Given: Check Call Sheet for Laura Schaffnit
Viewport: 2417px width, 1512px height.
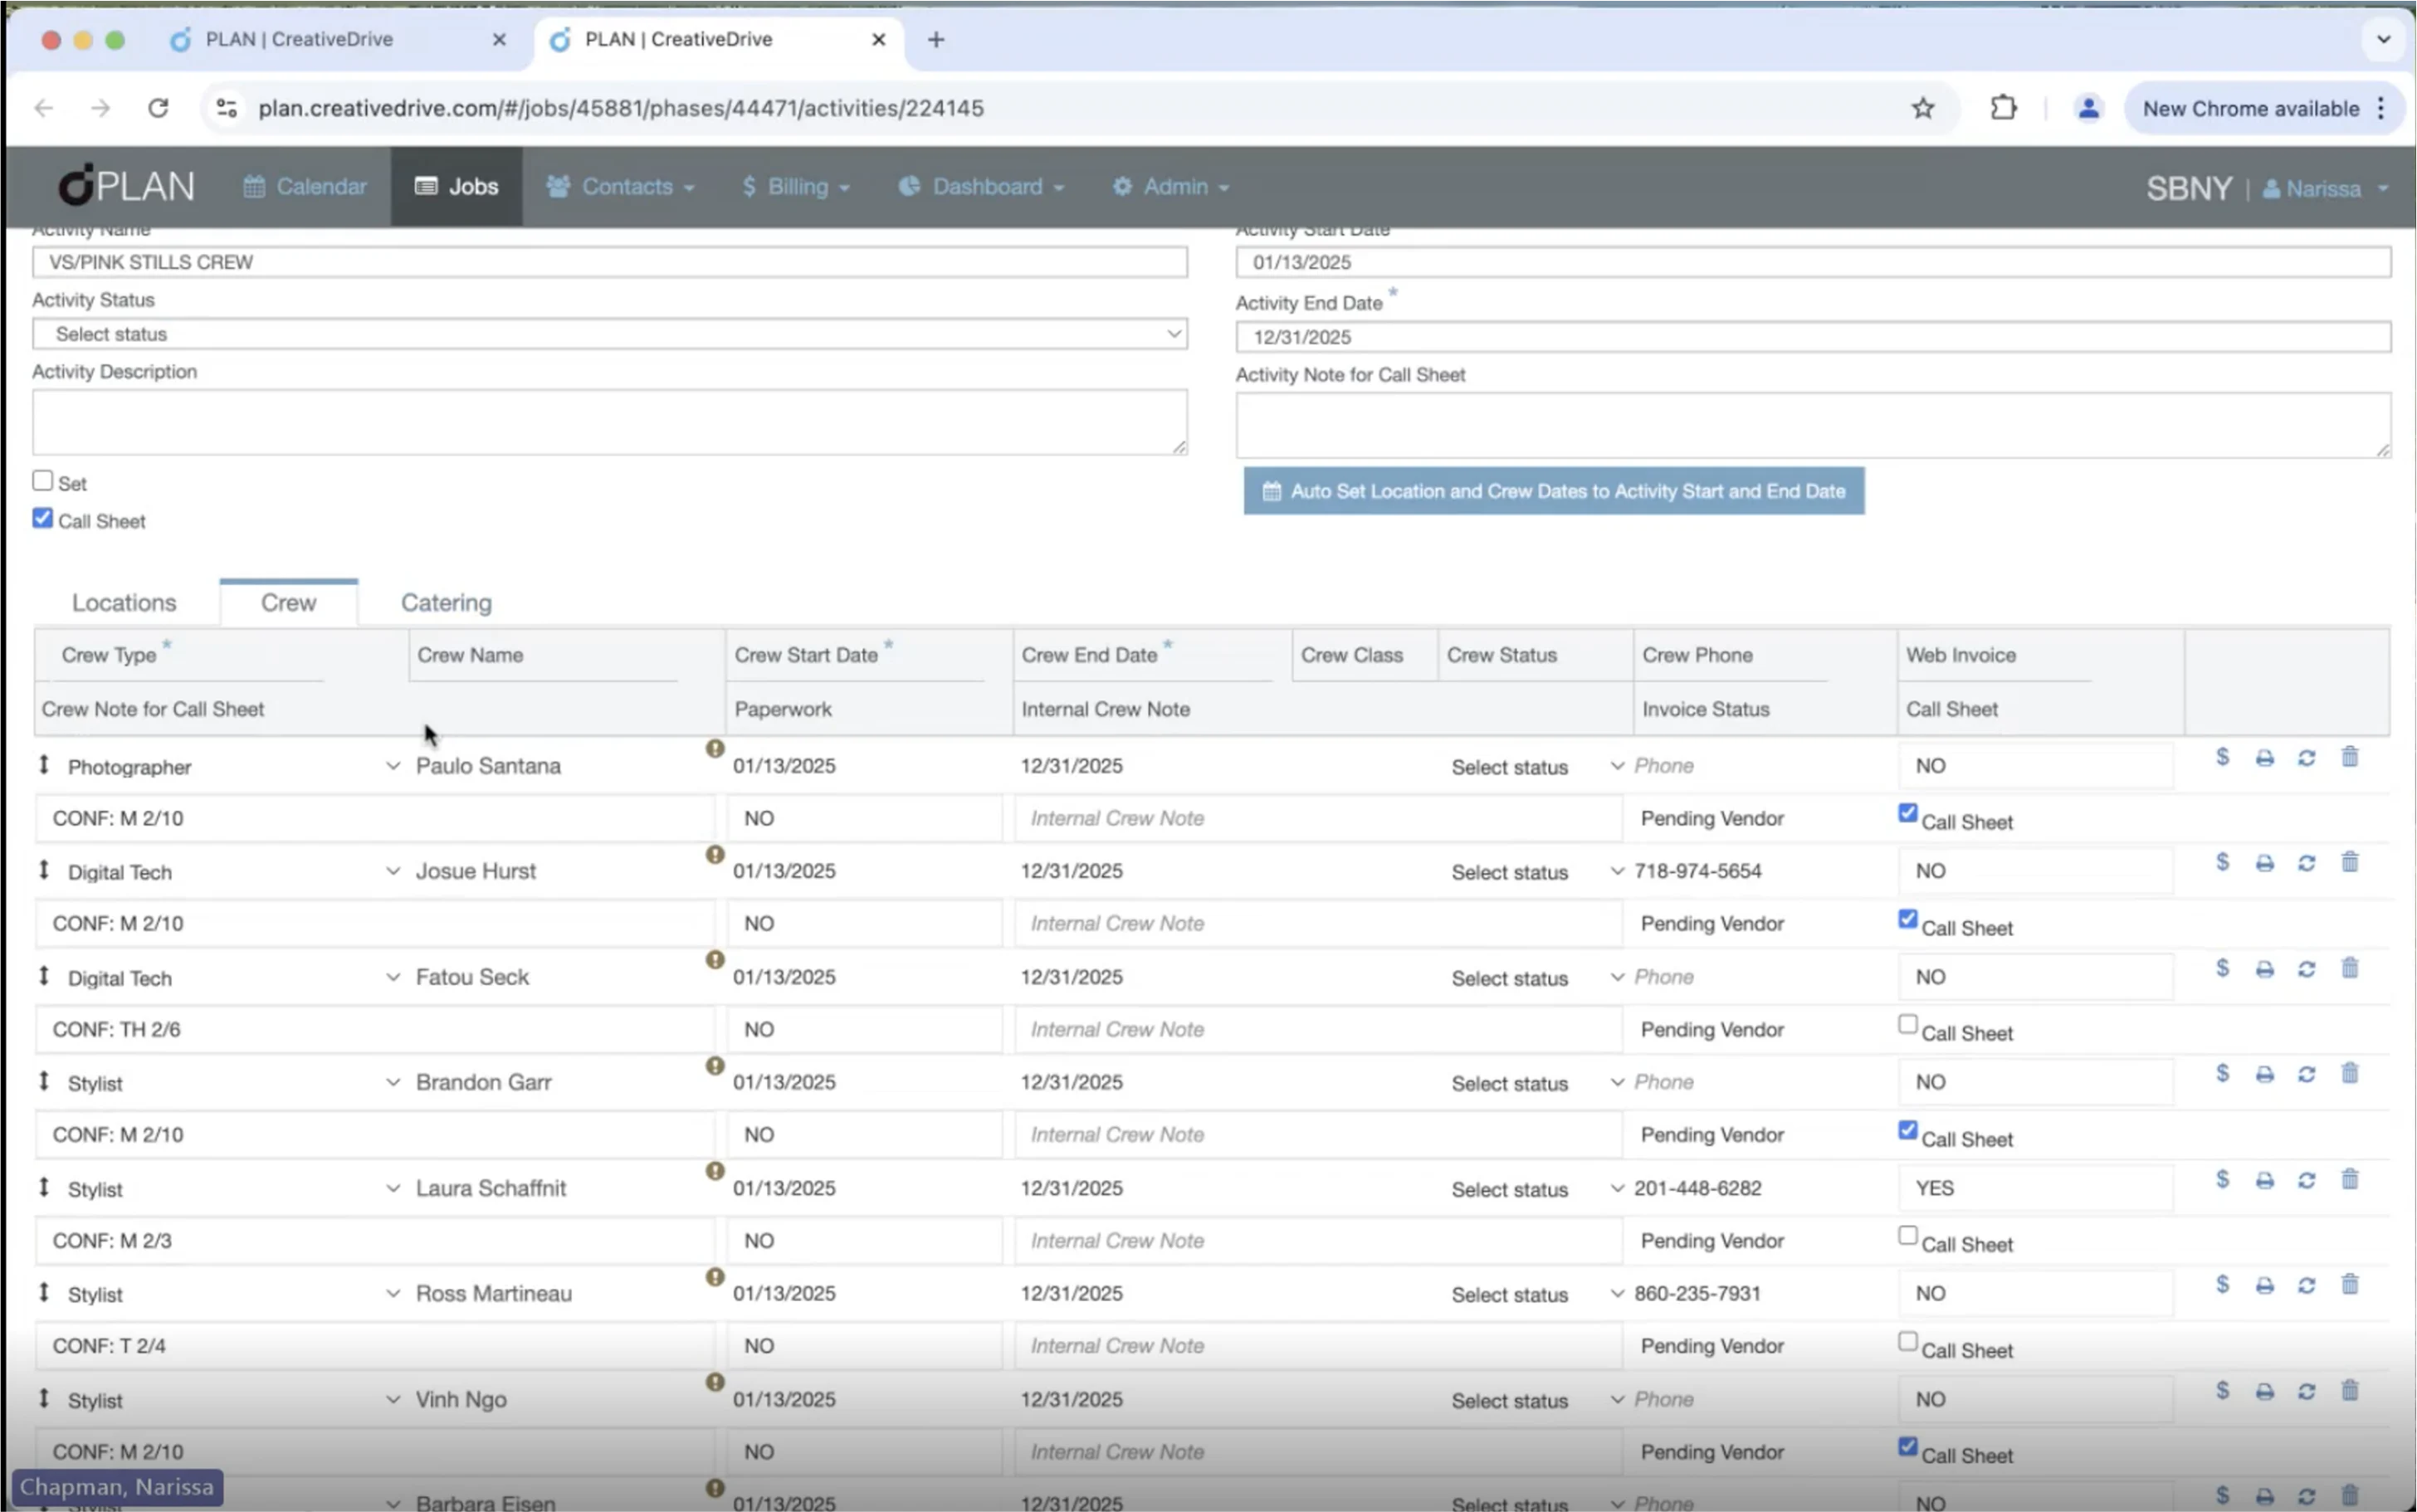Looking at the screenshot, I should (1908, 1236).
